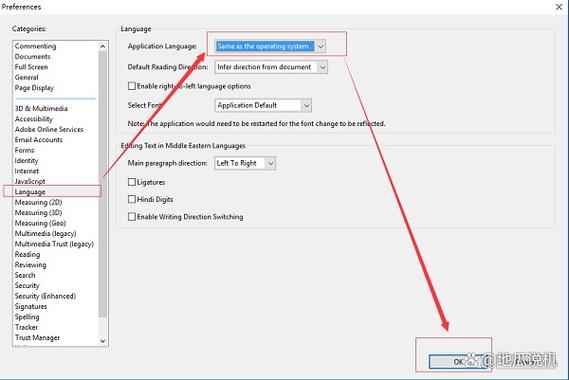Open the Select Font dropdown
This screenshot has height=380, width=569.
coord(263,105)
